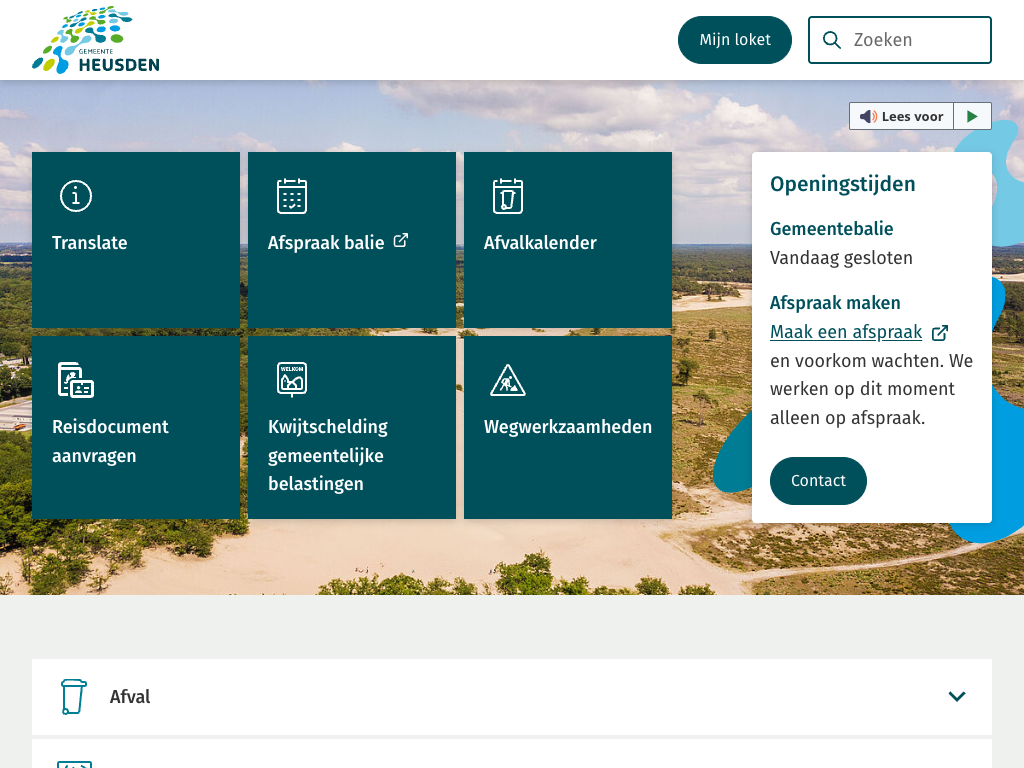Click the Contact button
This screenshot has height=768, width=1024.
click(x=818, y=481)
